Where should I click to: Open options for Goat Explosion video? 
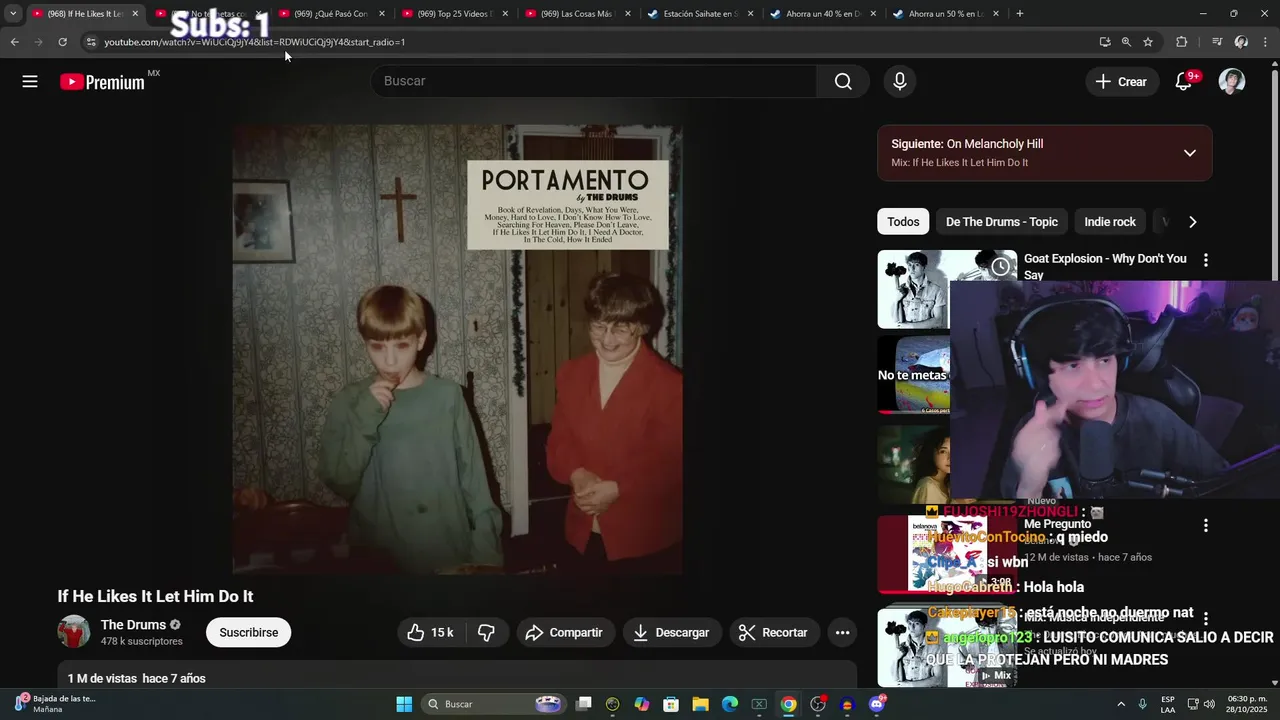coord(1206,260)
